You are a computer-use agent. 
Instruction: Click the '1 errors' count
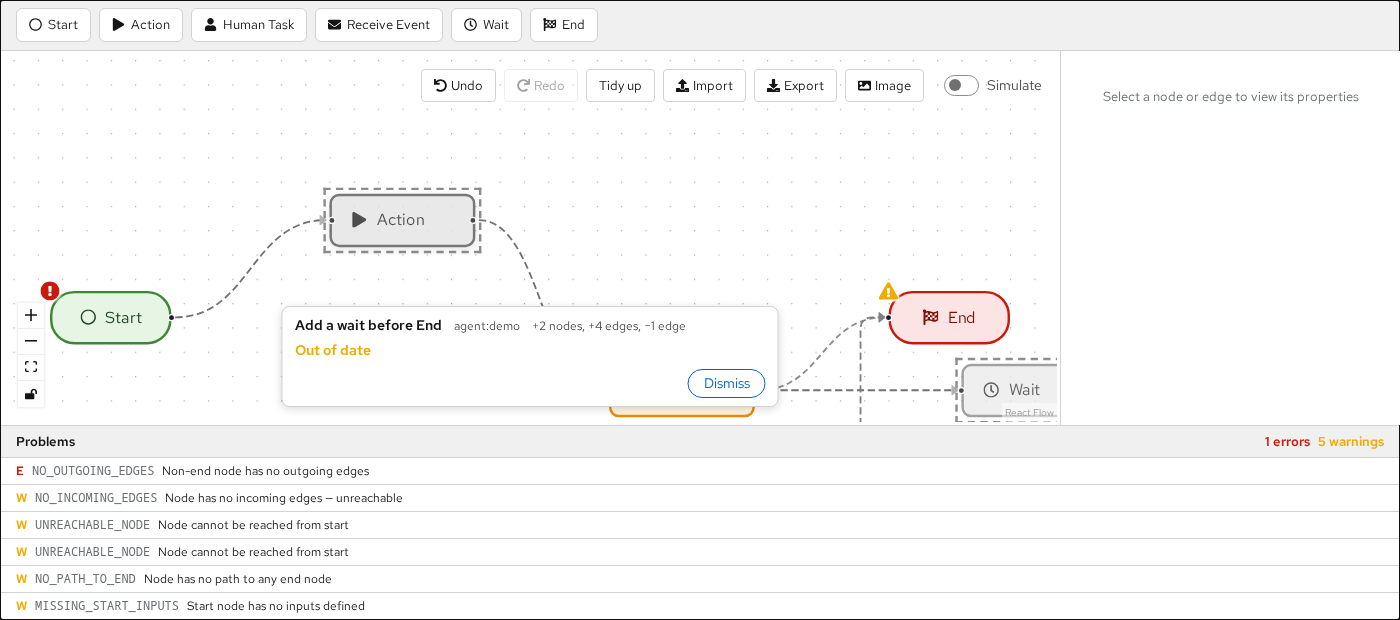click(1287, 442)
